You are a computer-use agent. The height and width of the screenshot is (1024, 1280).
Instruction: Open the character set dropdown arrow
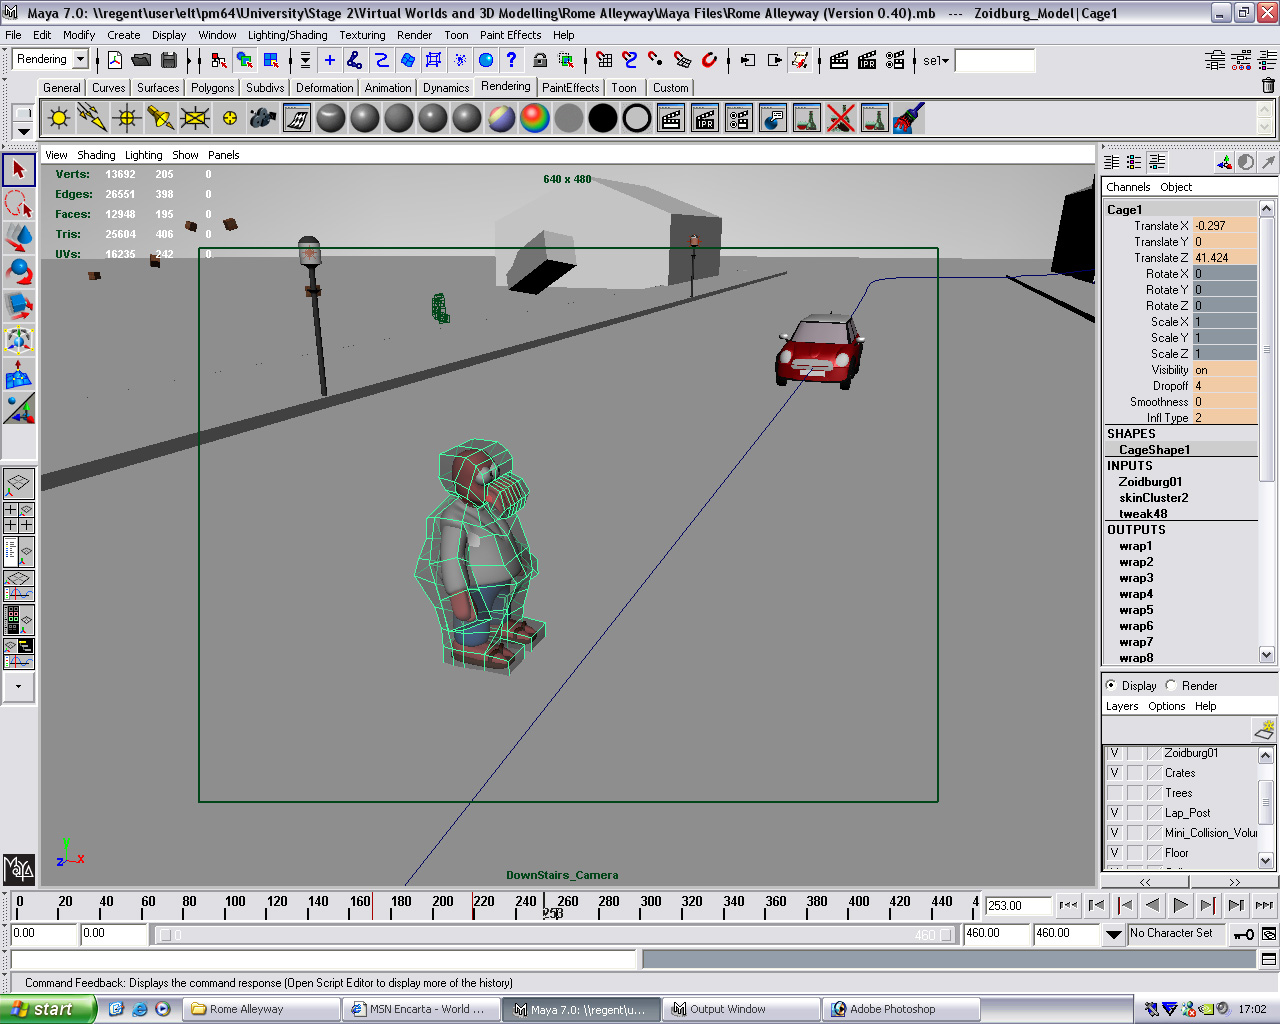click(1114, 934)
